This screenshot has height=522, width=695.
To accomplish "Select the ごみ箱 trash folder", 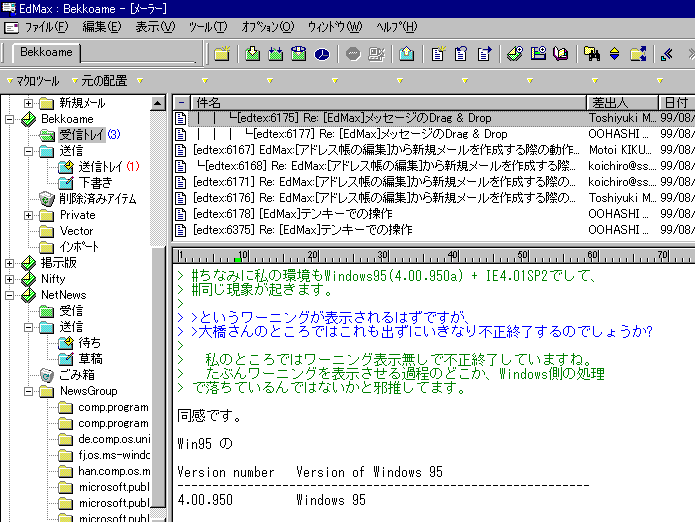I will pos(77,375).
